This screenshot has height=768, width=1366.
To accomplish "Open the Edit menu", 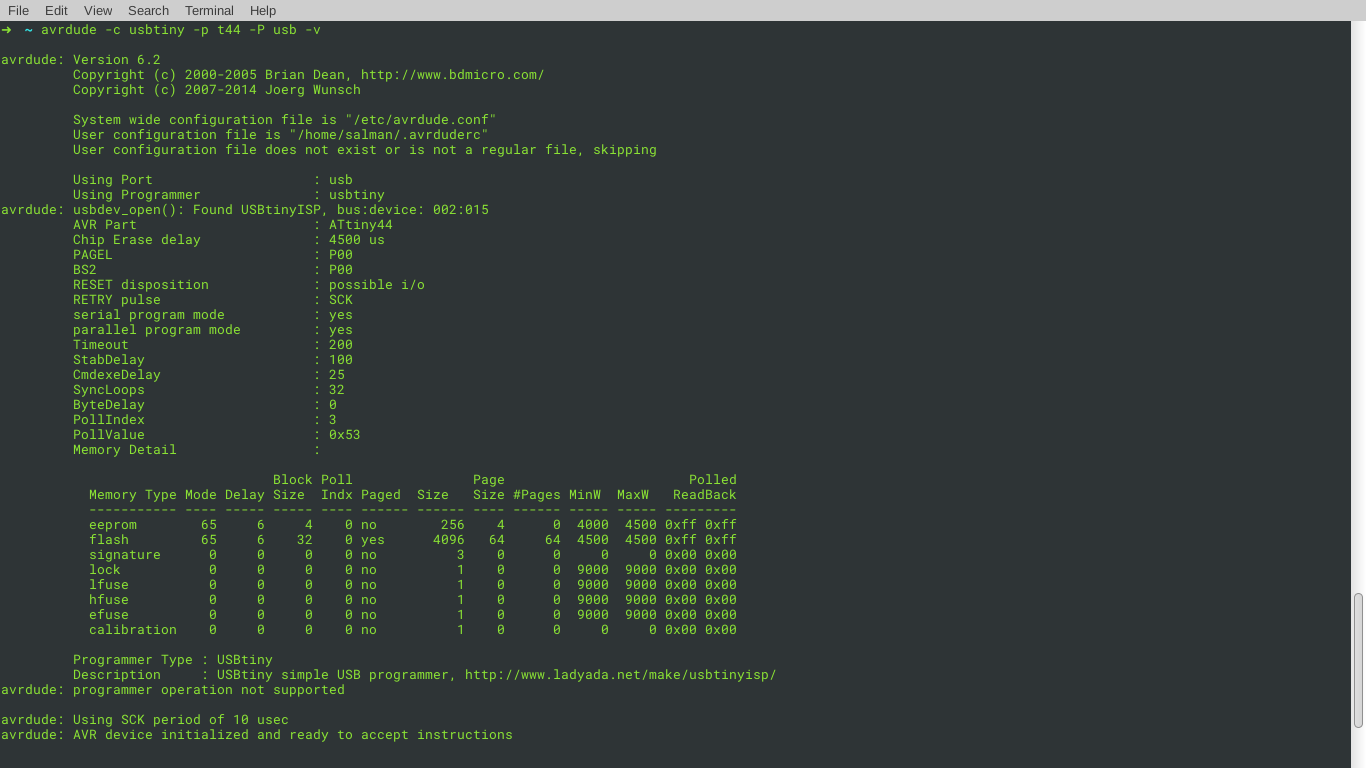I will tap(56, 10).
